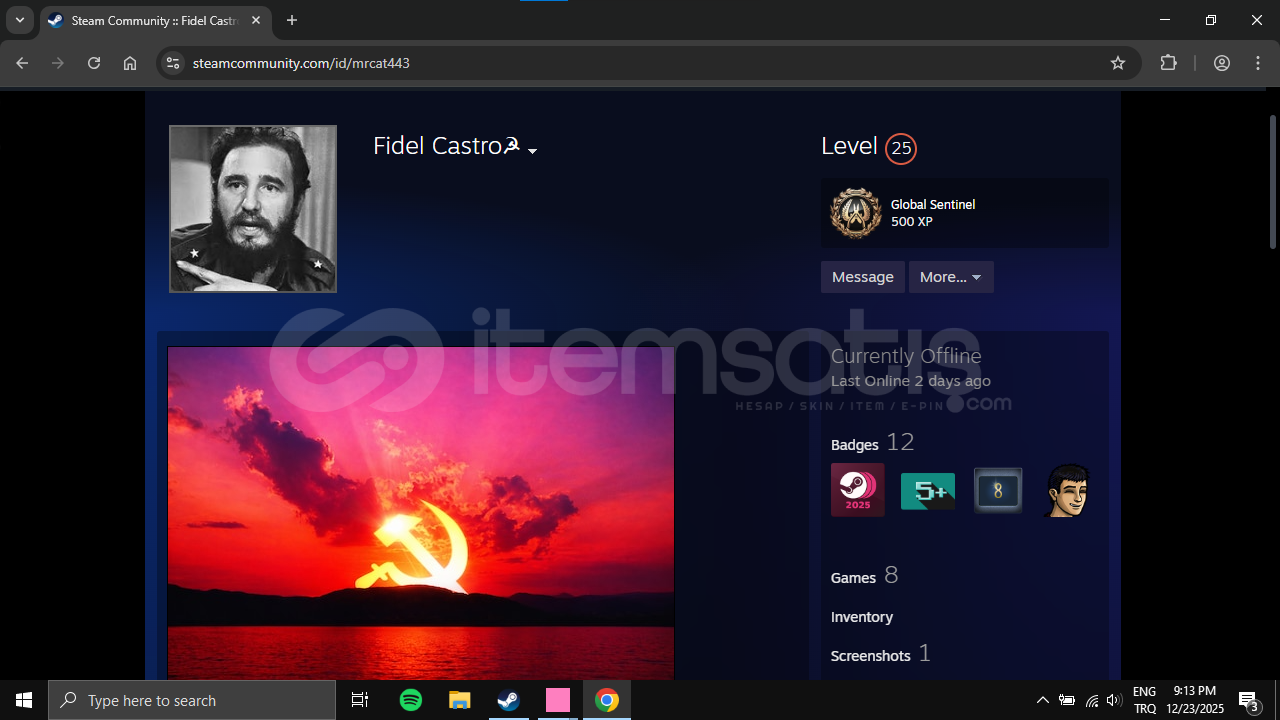1280x720 pixels.
Task: Open Chrome extensions puzzle icon
Action: (1168, 63)
